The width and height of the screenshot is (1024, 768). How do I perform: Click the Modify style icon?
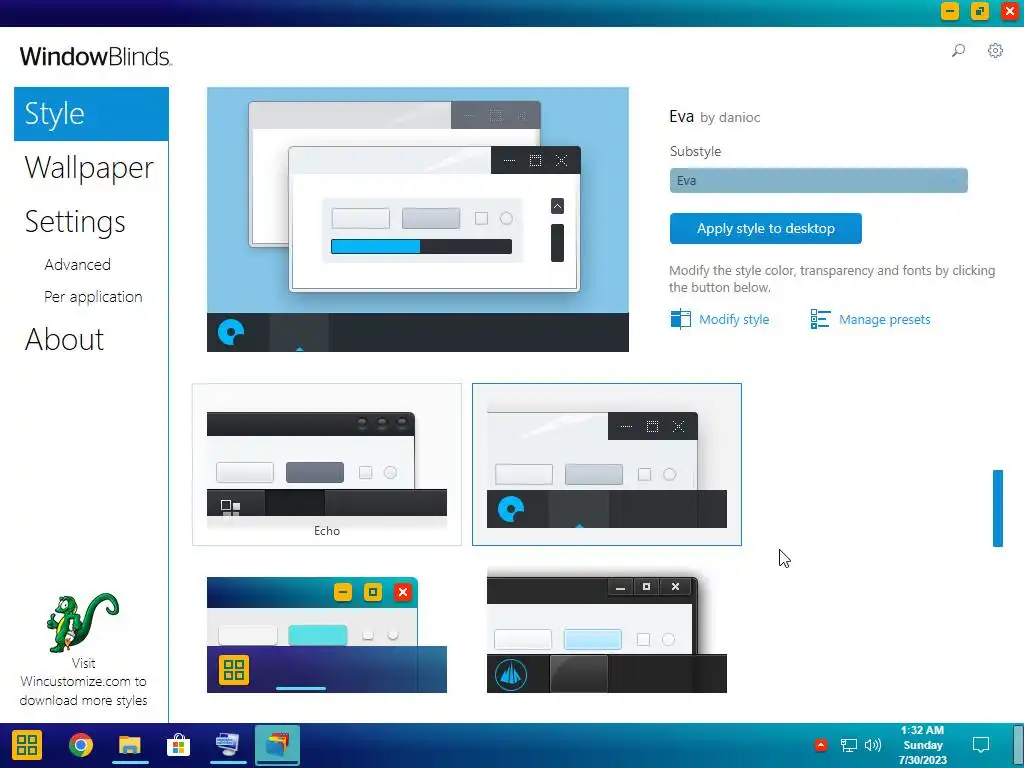680,319
